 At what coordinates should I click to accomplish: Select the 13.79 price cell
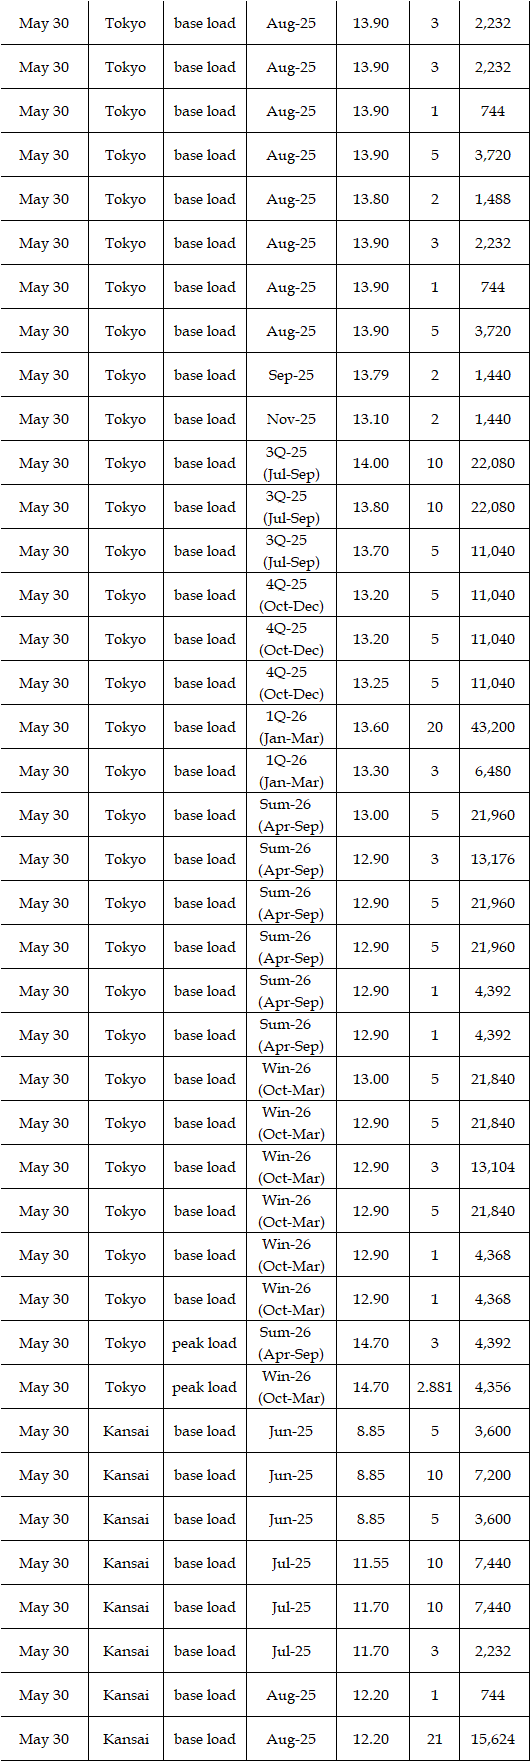click(x=371, y=375)
